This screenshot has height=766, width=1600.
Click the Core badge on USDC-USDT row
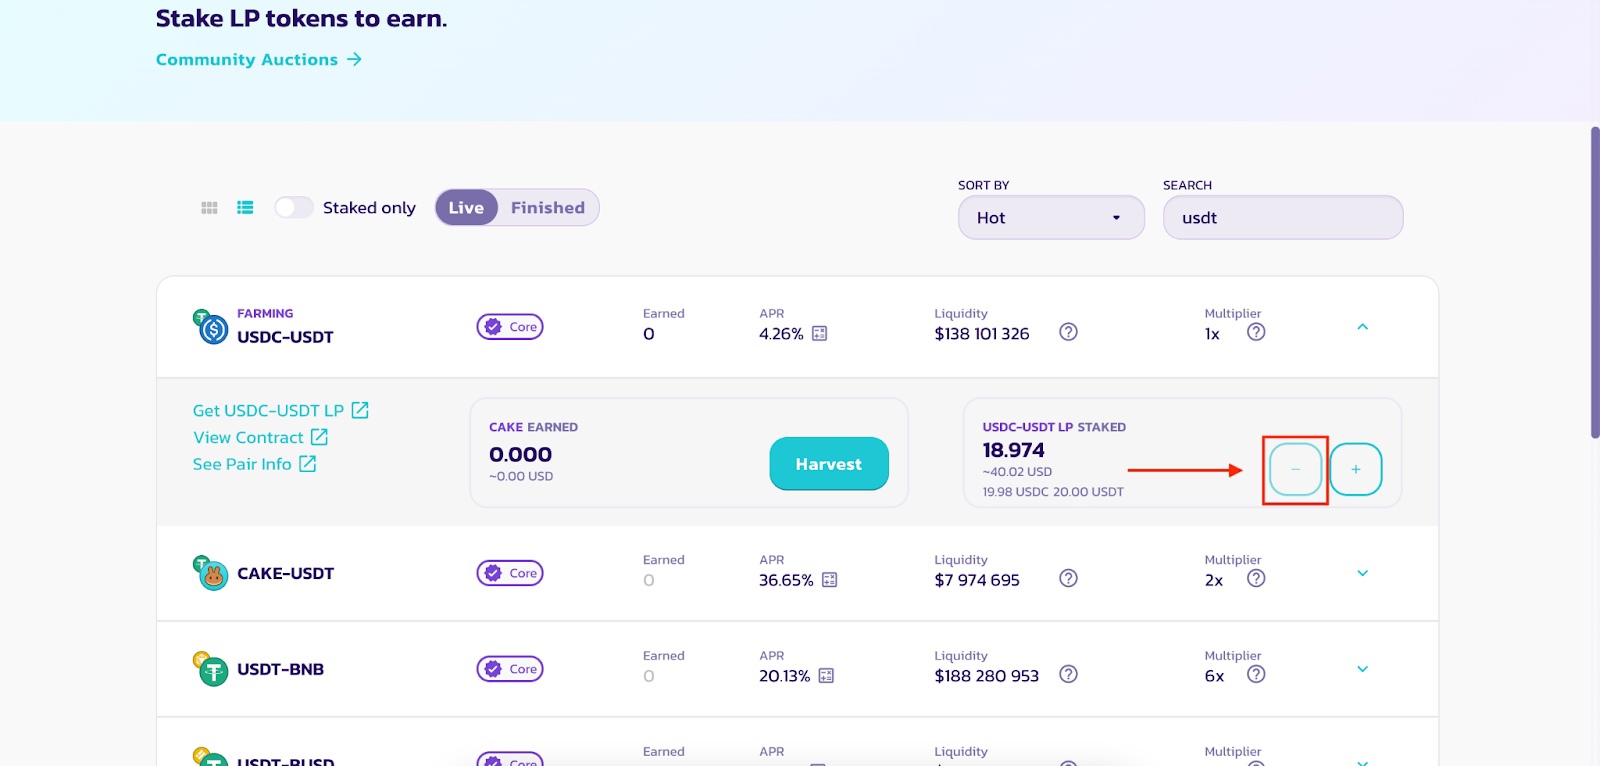pyautogui.click(x=510, y=326)
